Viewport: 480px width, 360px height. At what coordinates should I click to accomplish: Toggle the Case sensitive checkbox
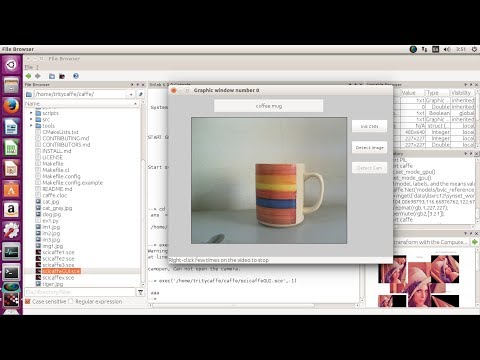click(28, 301)
